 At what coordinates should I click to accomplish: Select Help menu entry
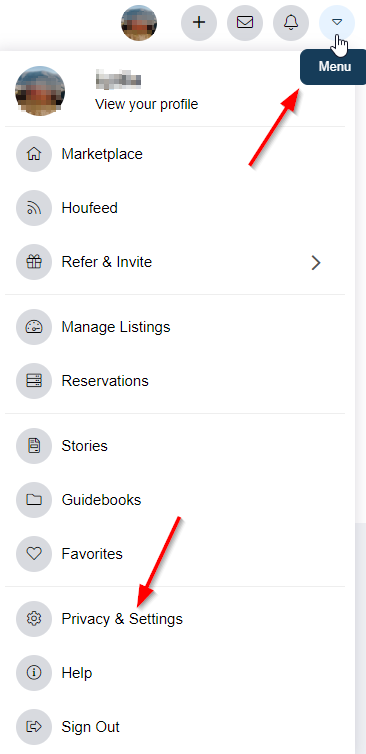pyautogui.click(x=175, y=672)
